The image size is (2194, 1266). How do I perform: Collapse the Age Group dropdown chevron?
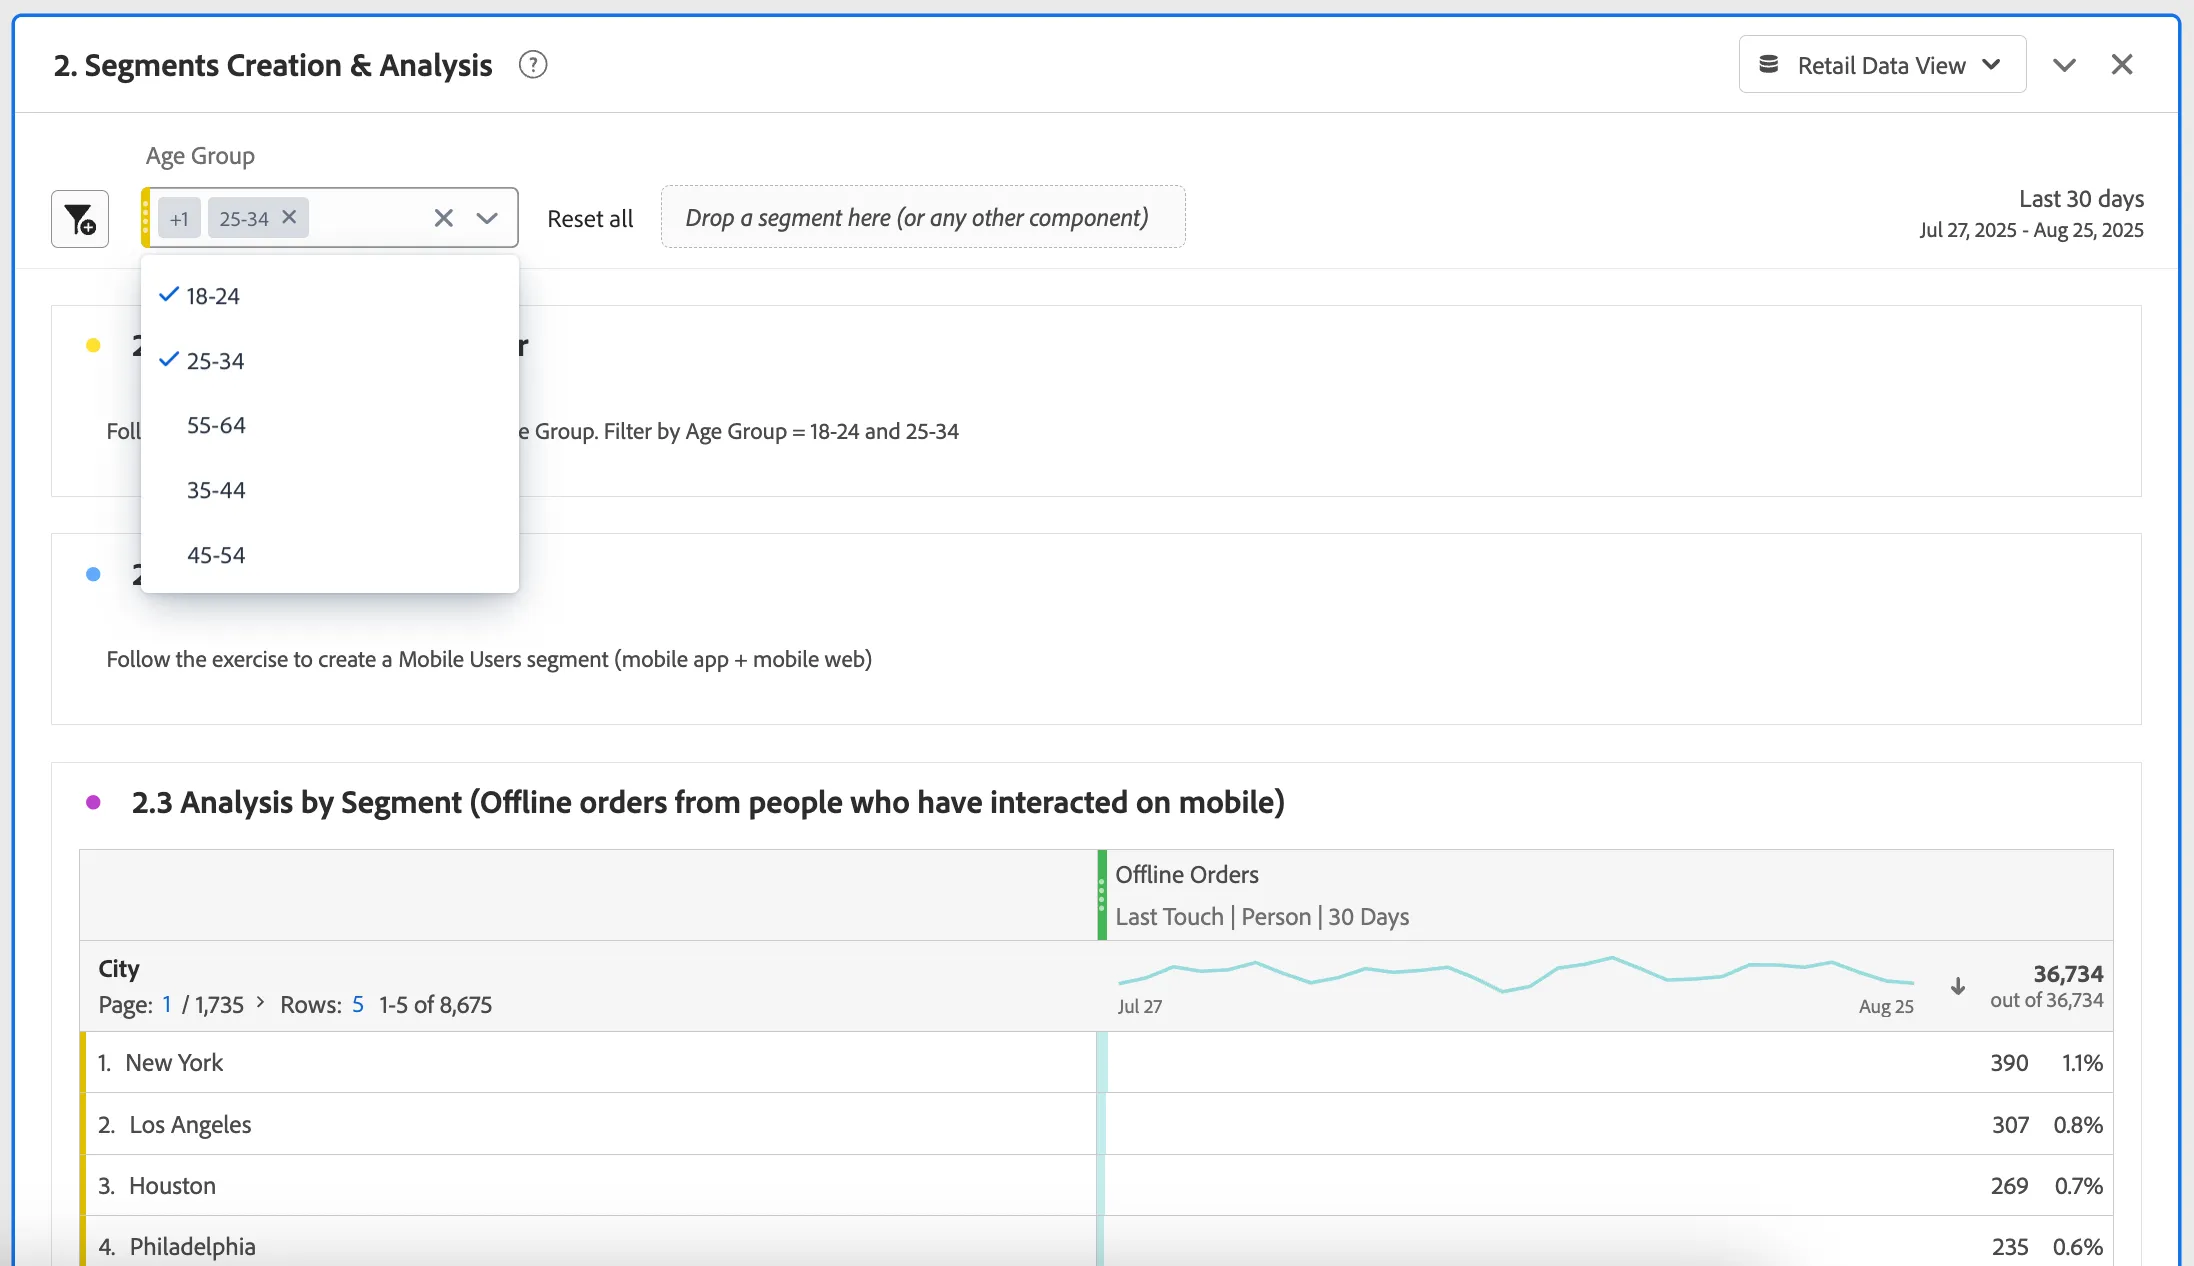[x=487, y=218]
